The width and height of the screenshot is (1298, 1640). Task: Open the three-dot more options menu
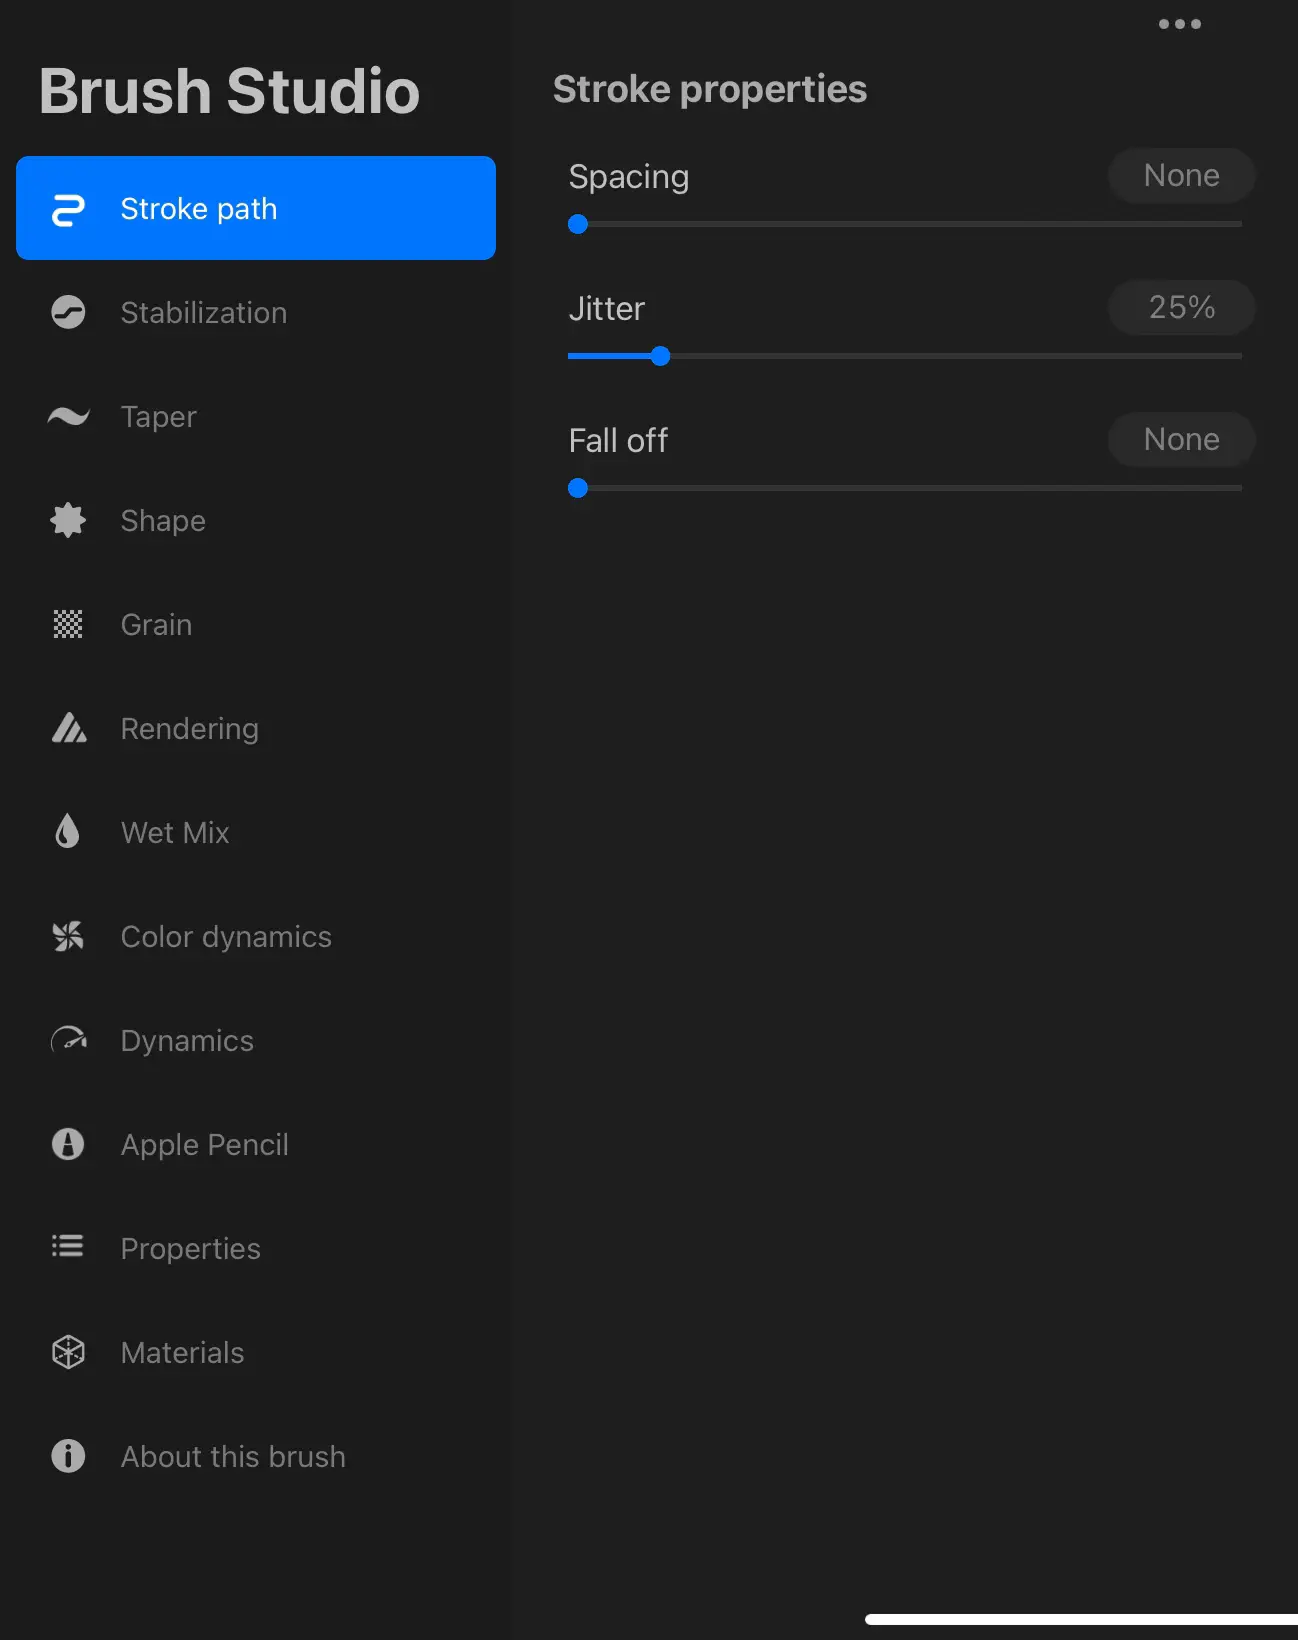[x=1180, y=24]
